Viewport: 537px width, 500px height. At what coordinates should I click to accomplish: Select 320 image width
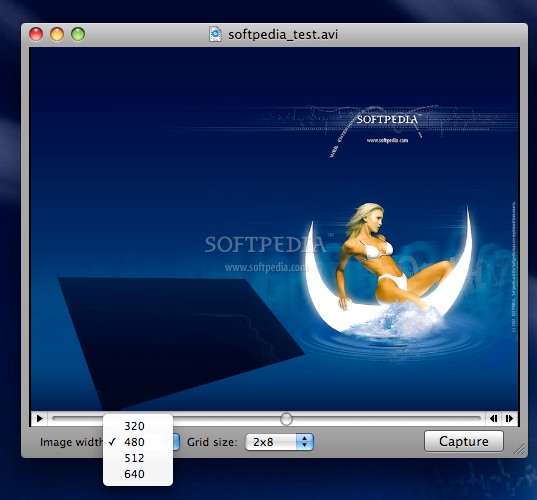tap(138, 426)
